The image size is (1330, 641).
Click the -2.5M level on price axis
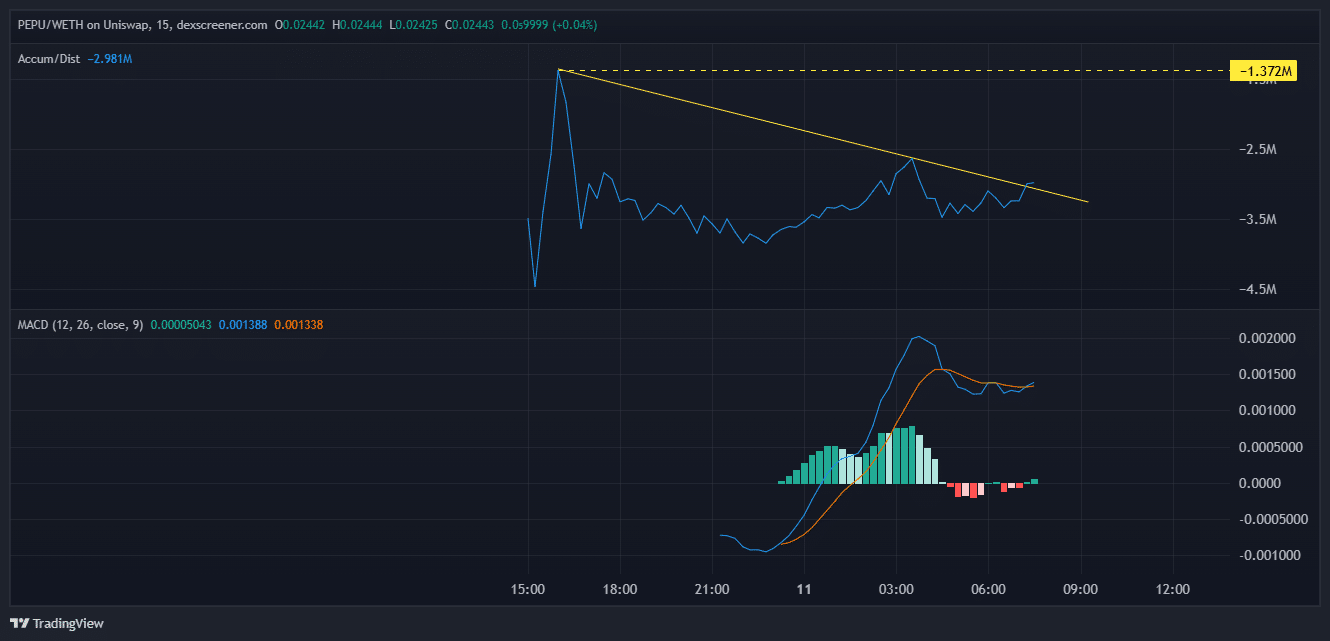[1257, 149]
